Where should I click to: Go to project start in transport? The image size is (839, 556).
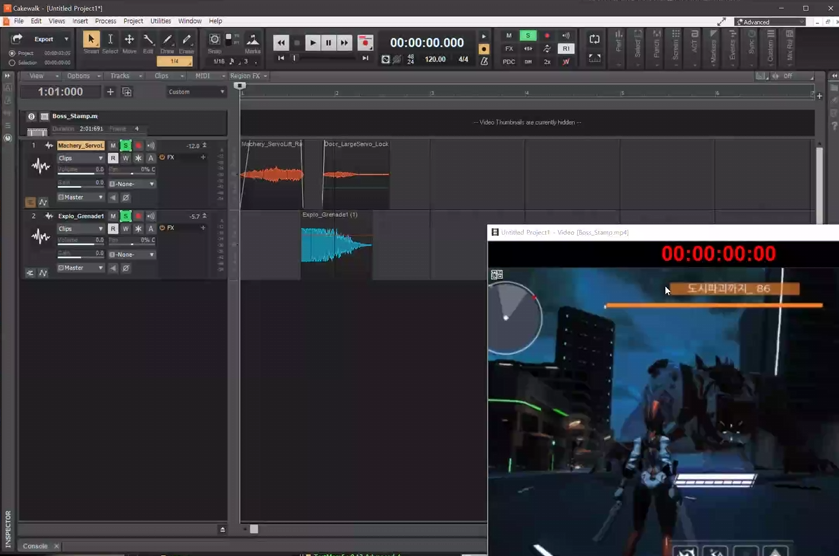pos(281,58)
